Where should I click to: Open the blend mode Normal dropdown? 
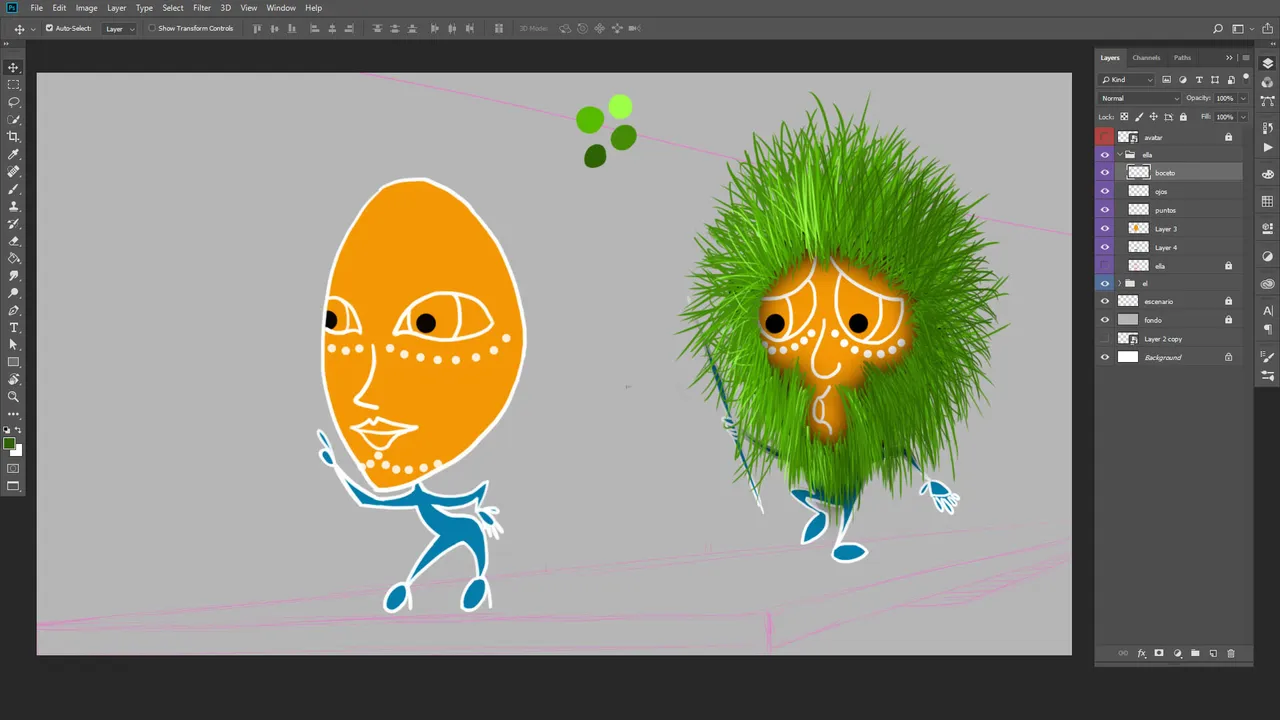[1139, 98]
